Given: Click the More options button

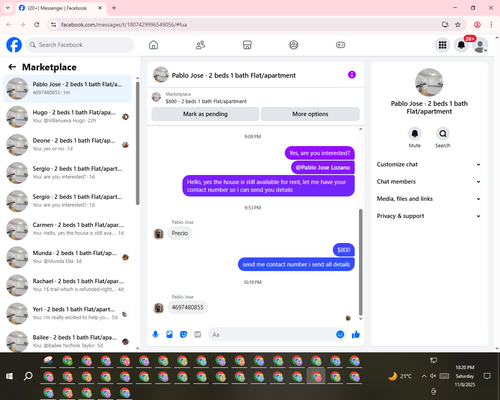Looking at the screenshot, I should click(x=310, y=114).
